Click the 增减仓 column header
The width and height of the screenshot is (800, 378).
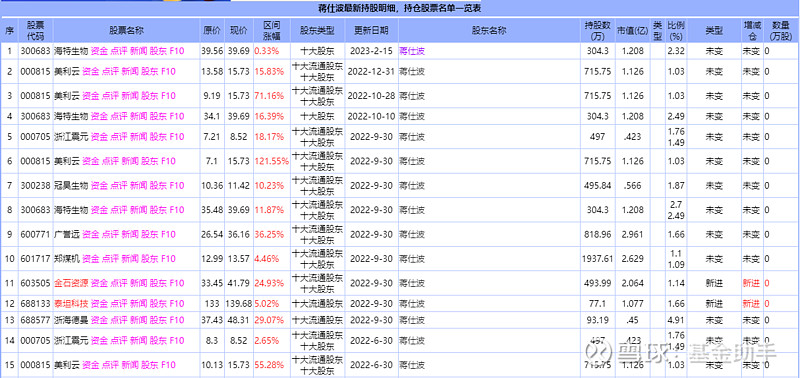(x=752, y=31)
